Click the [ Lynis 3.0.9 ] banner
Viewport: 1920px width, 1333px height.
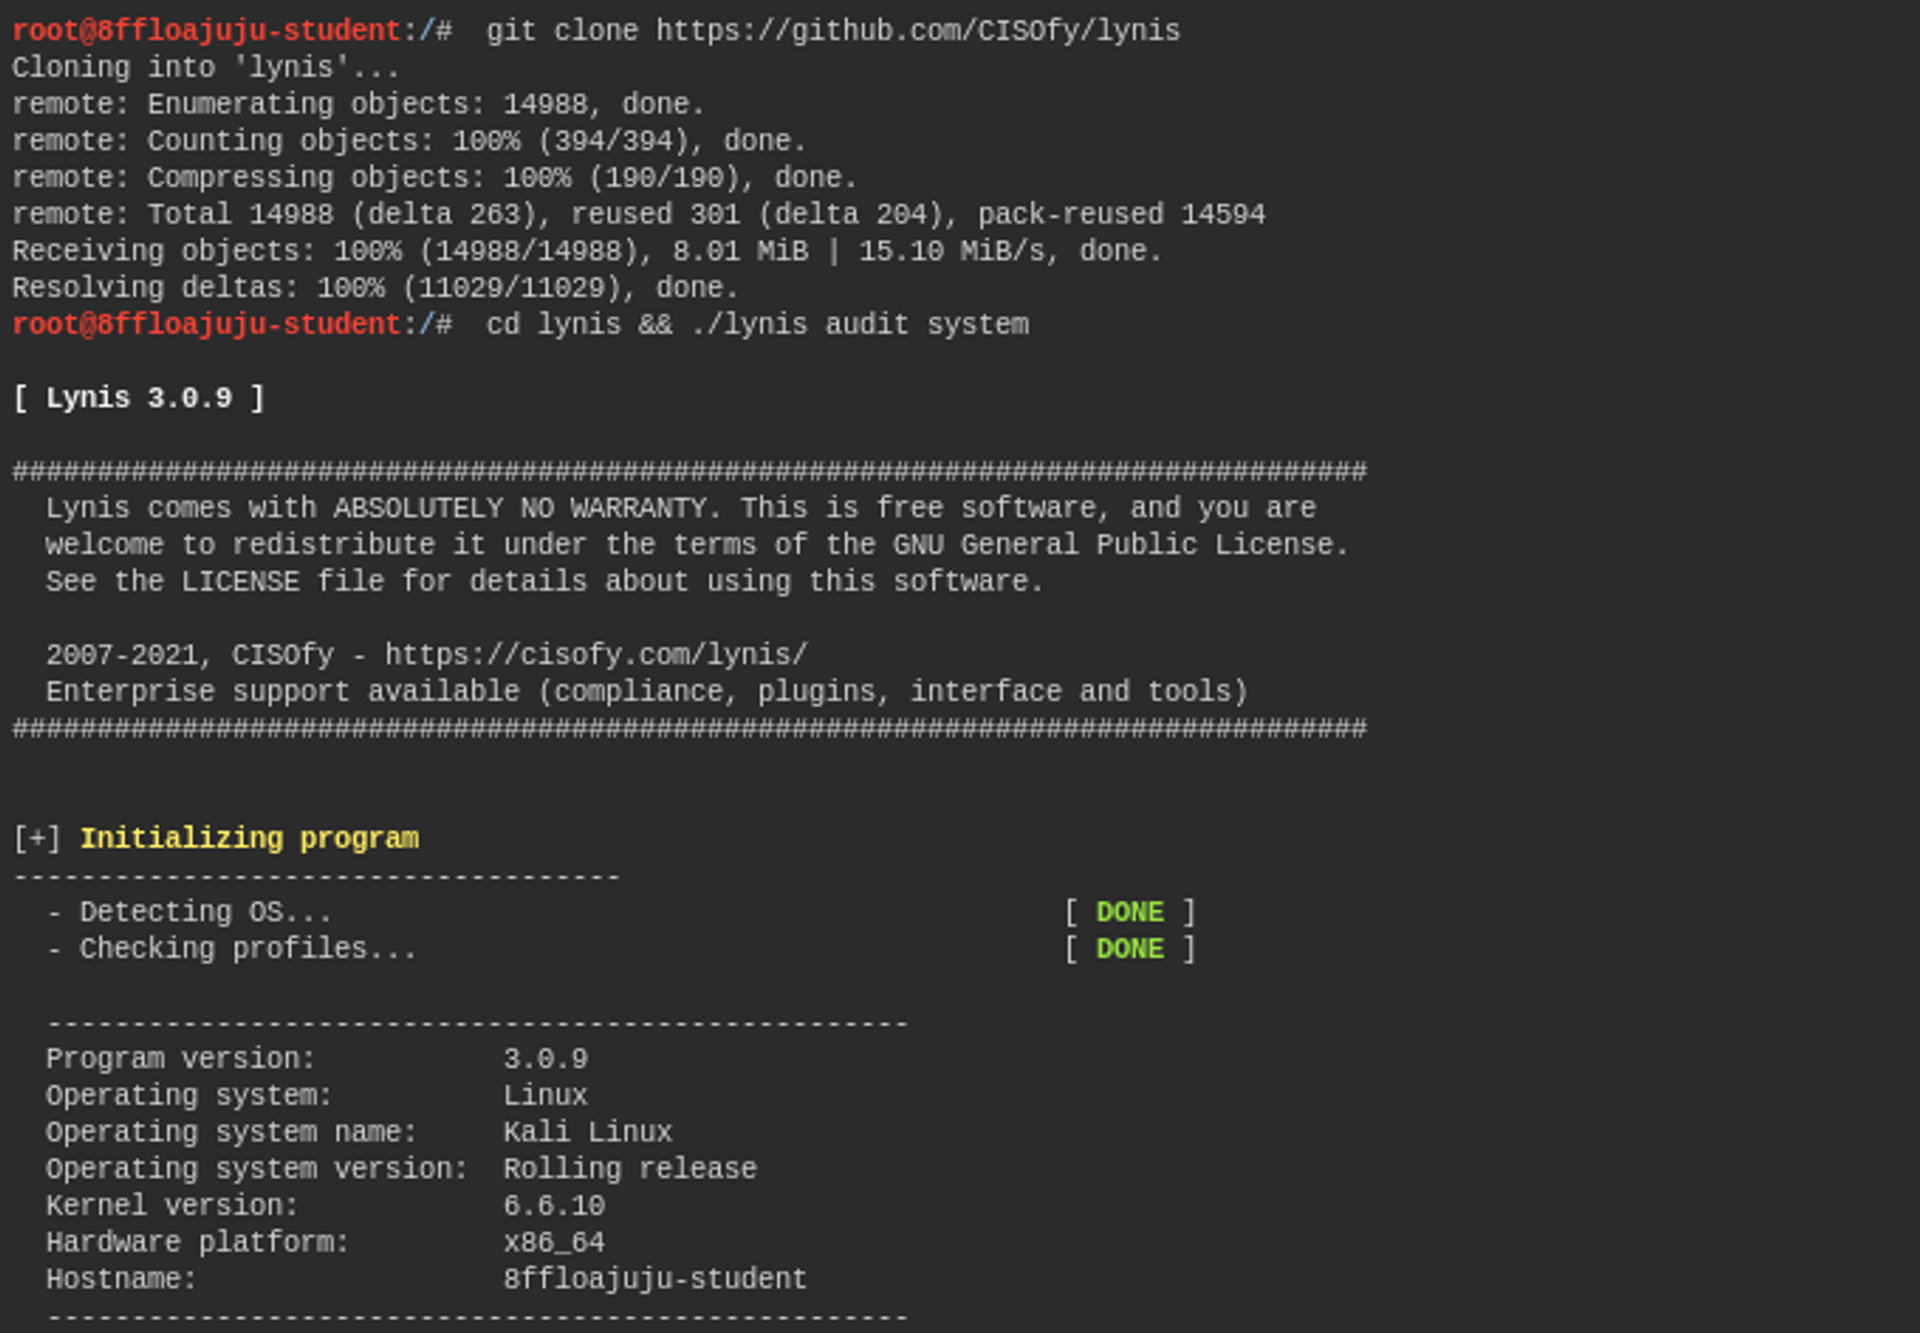[139, 398]
